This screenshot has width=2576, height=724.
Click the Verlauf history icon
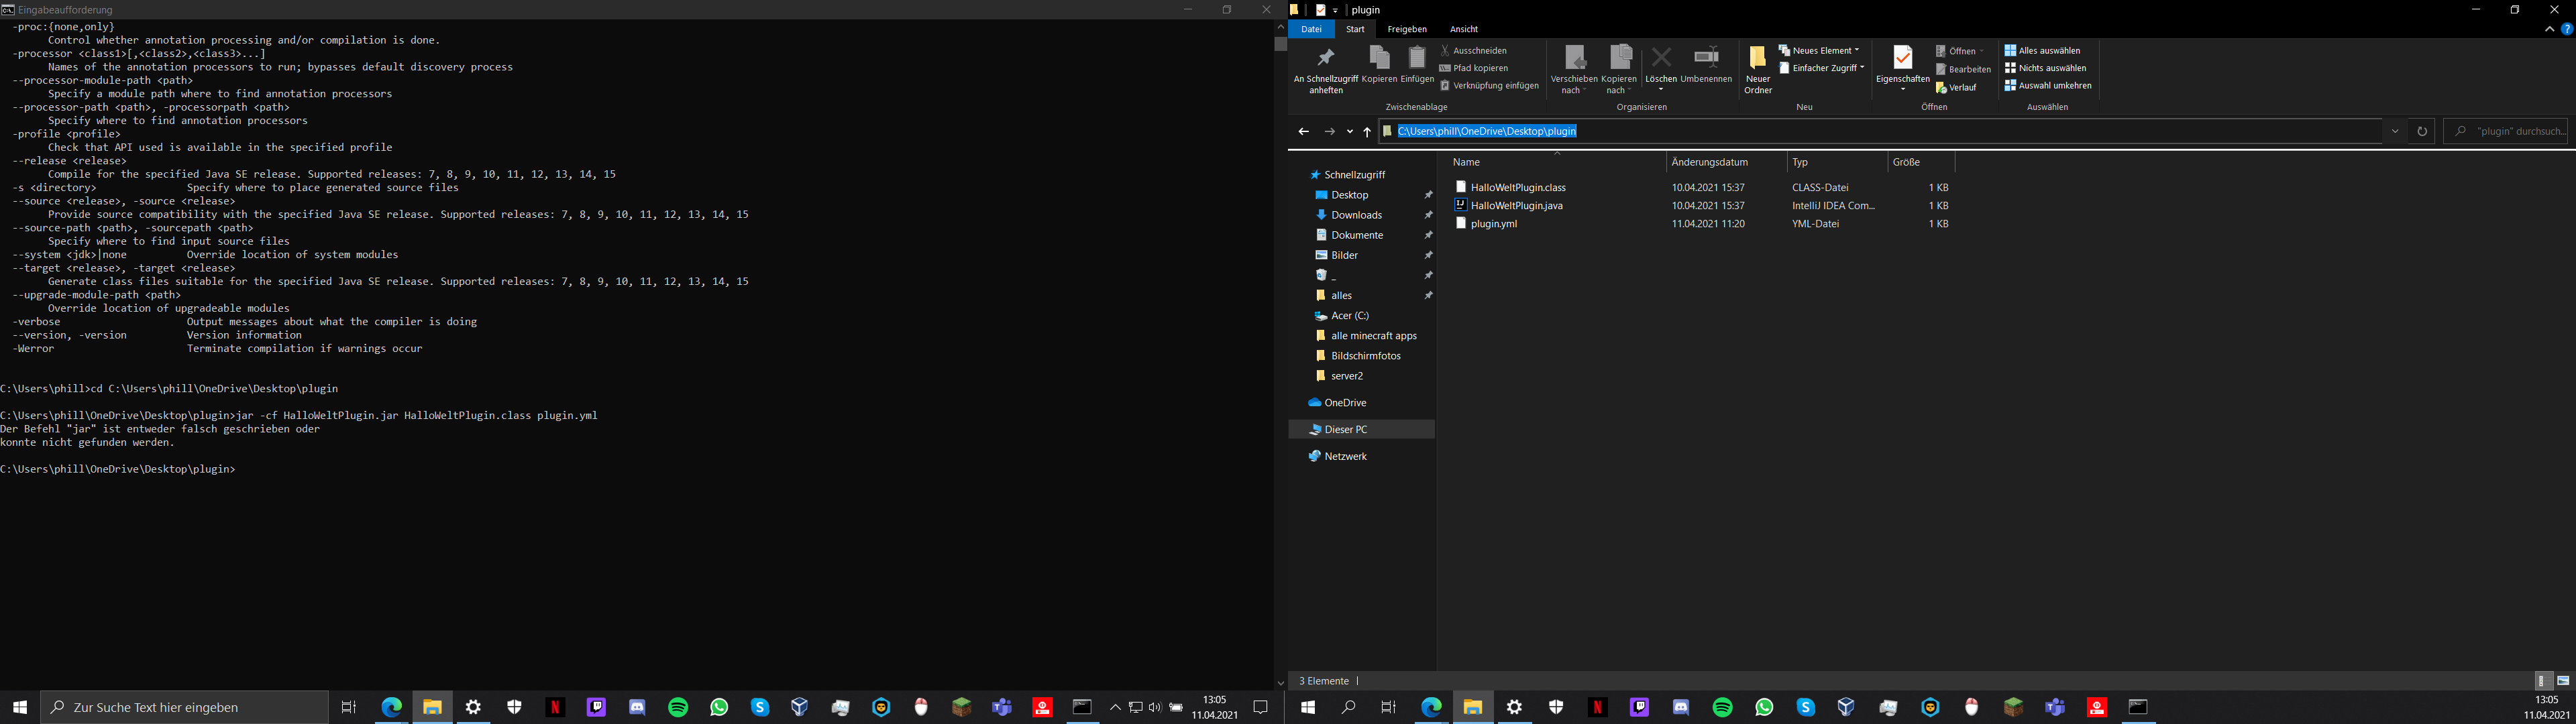(1942, 88)
